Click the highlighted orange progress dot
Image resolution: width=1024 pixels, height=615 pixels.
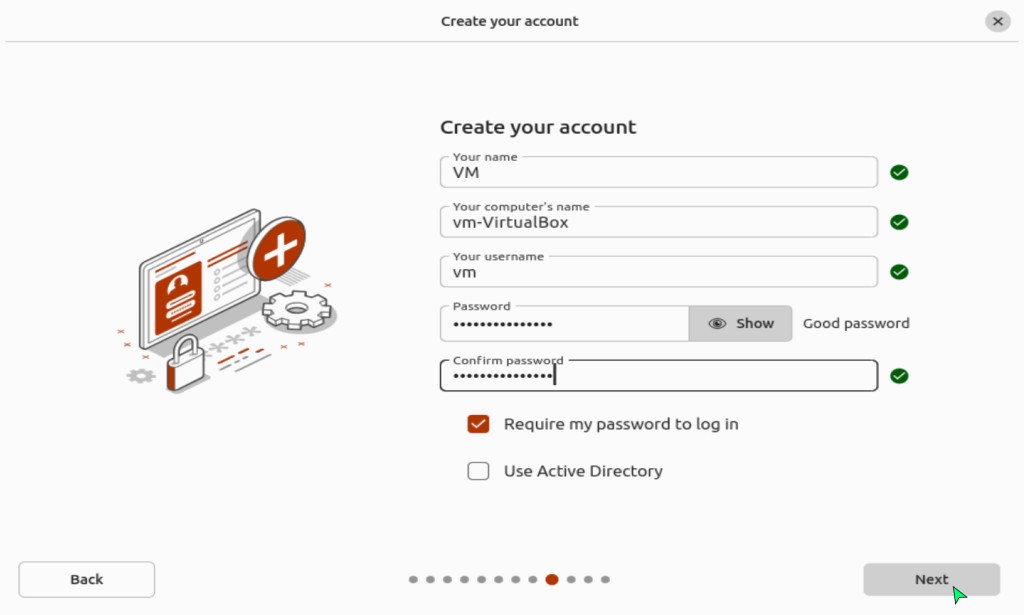[552, 579]
